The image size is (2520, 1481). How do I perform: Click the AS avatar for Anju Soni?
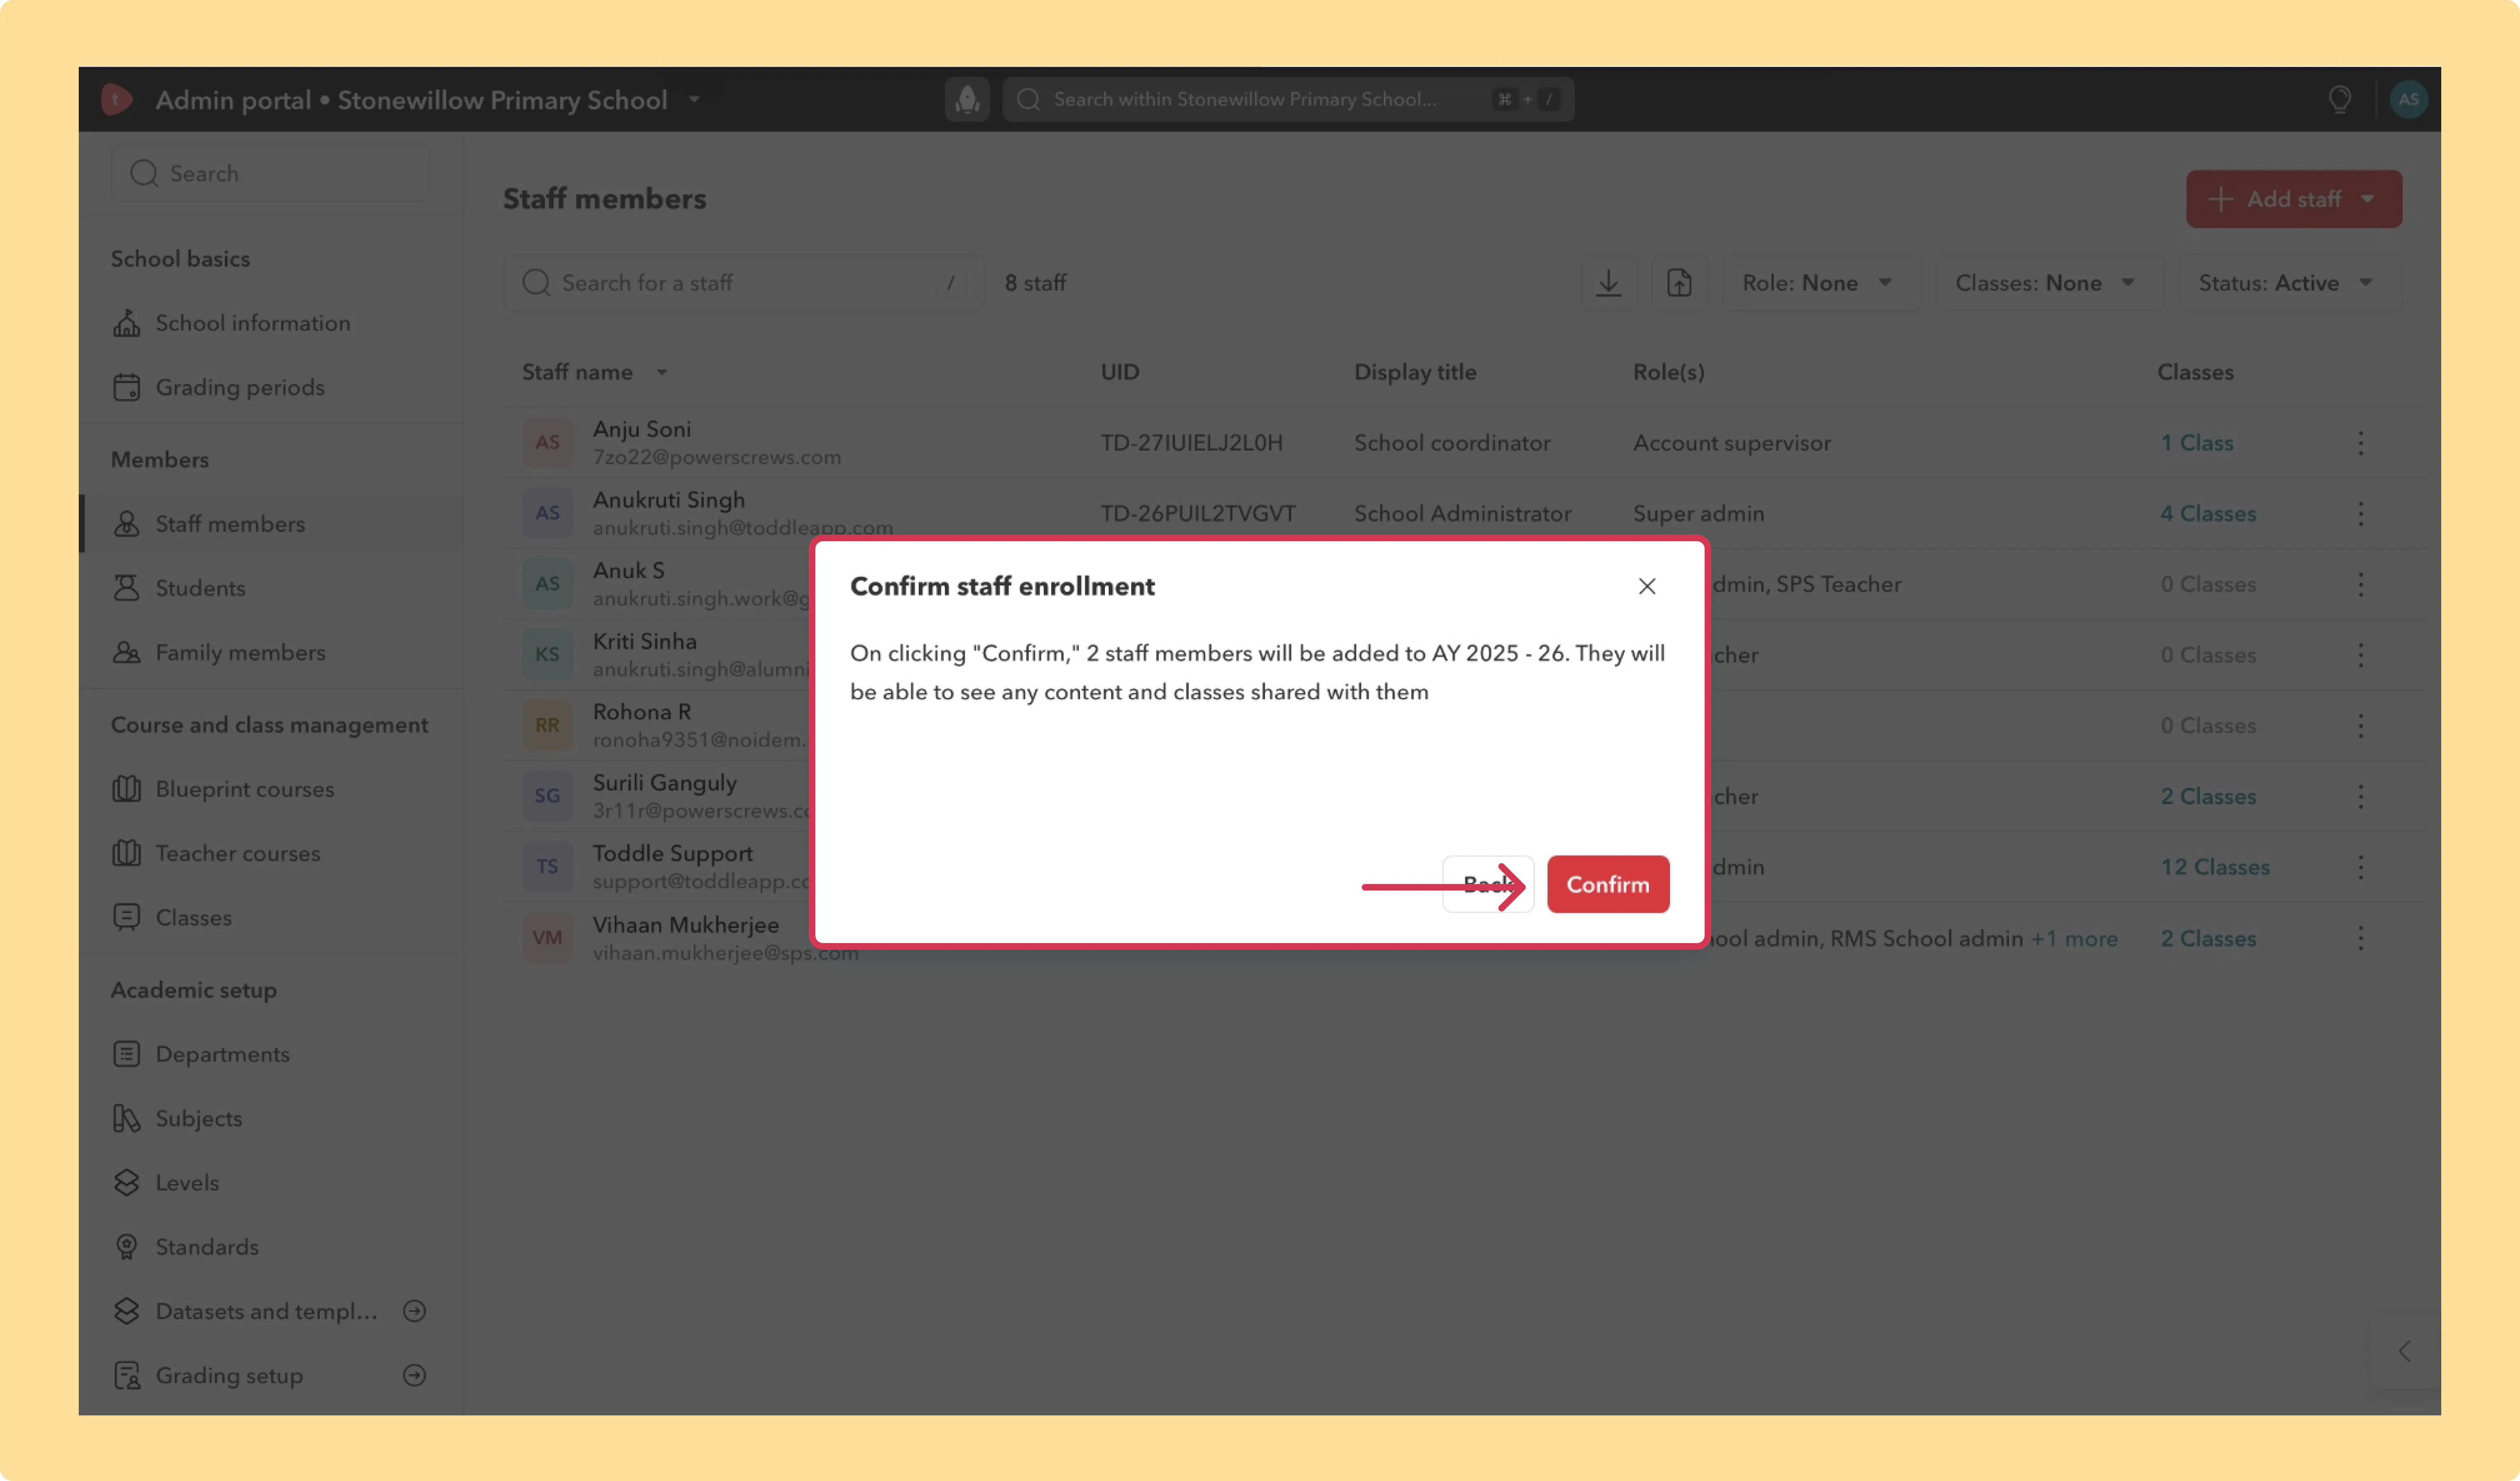pos(547,442)
